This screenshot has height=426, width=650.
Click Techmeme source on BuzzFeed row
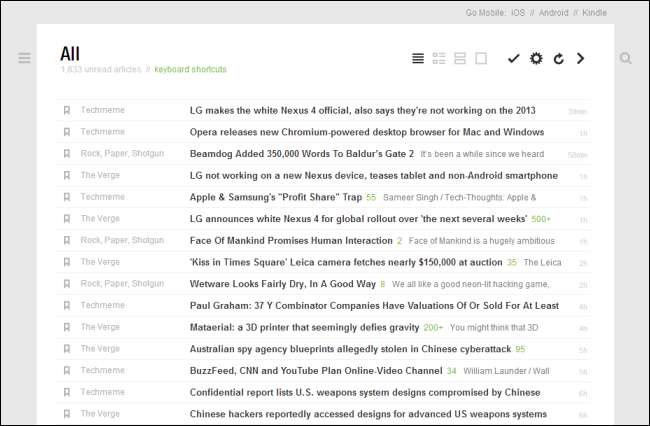pyautogui.click(x=102, y=370)
